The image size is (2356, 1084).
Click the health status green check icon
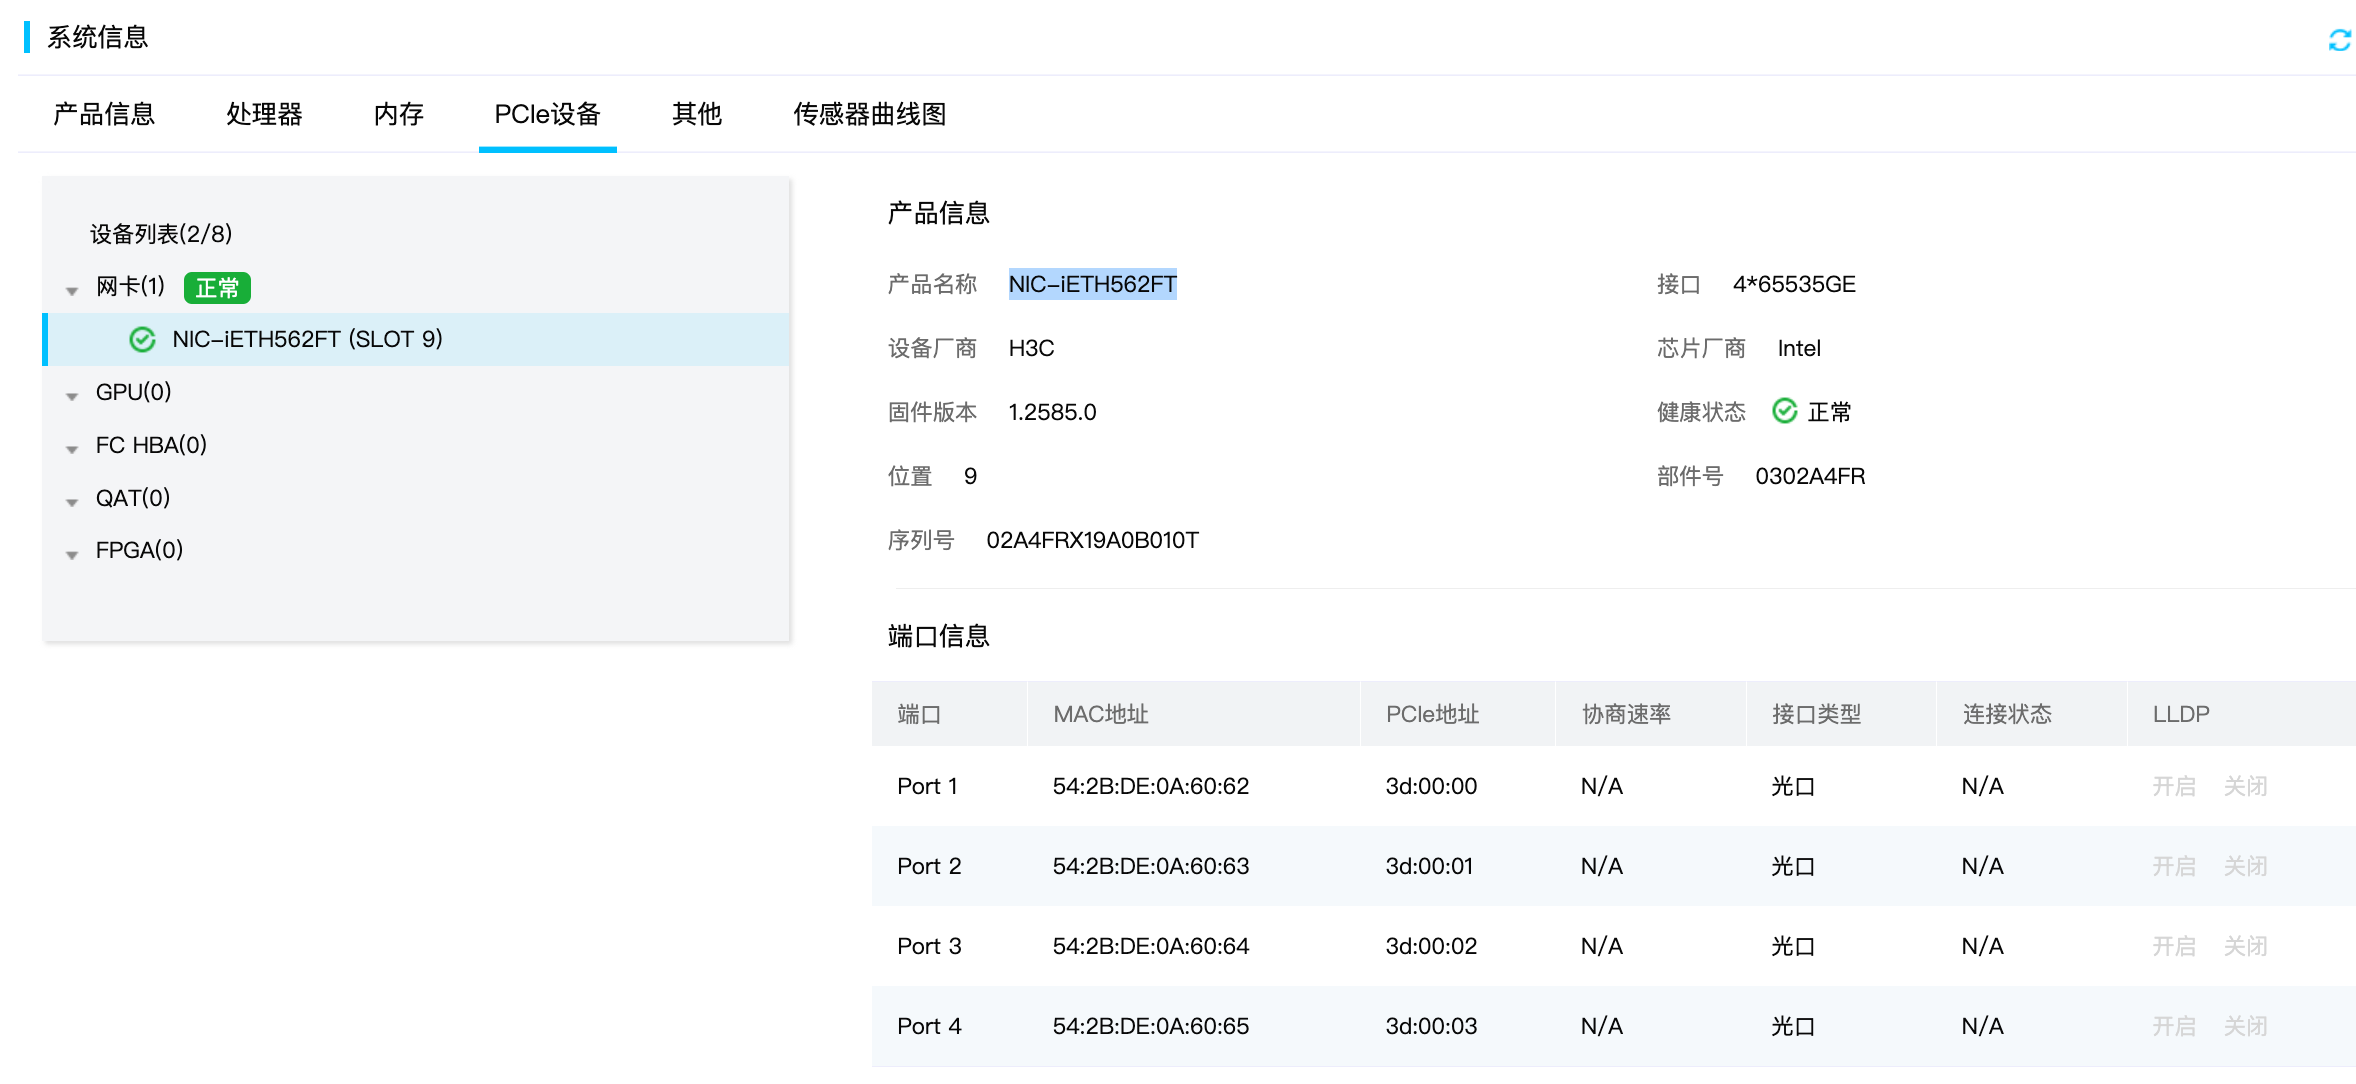(x=1784, y=411)
